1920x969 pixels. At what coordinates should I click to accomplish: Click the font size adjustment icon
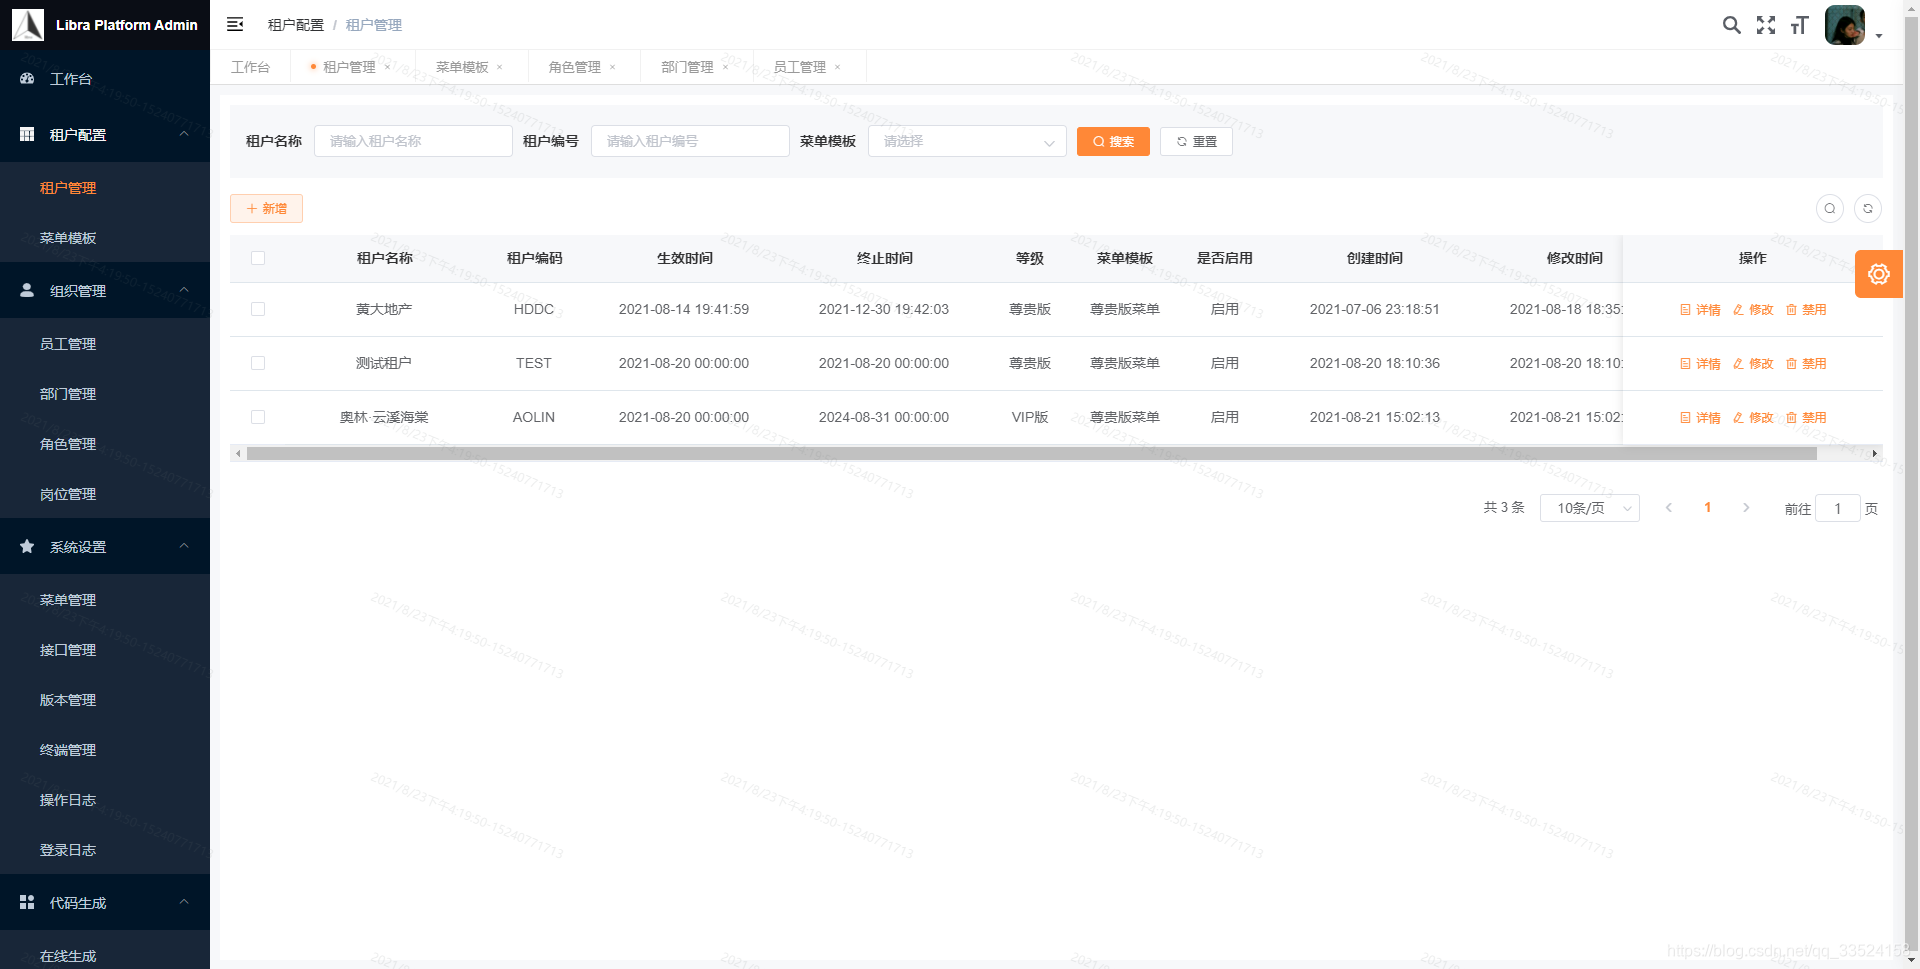point(1799,25)
